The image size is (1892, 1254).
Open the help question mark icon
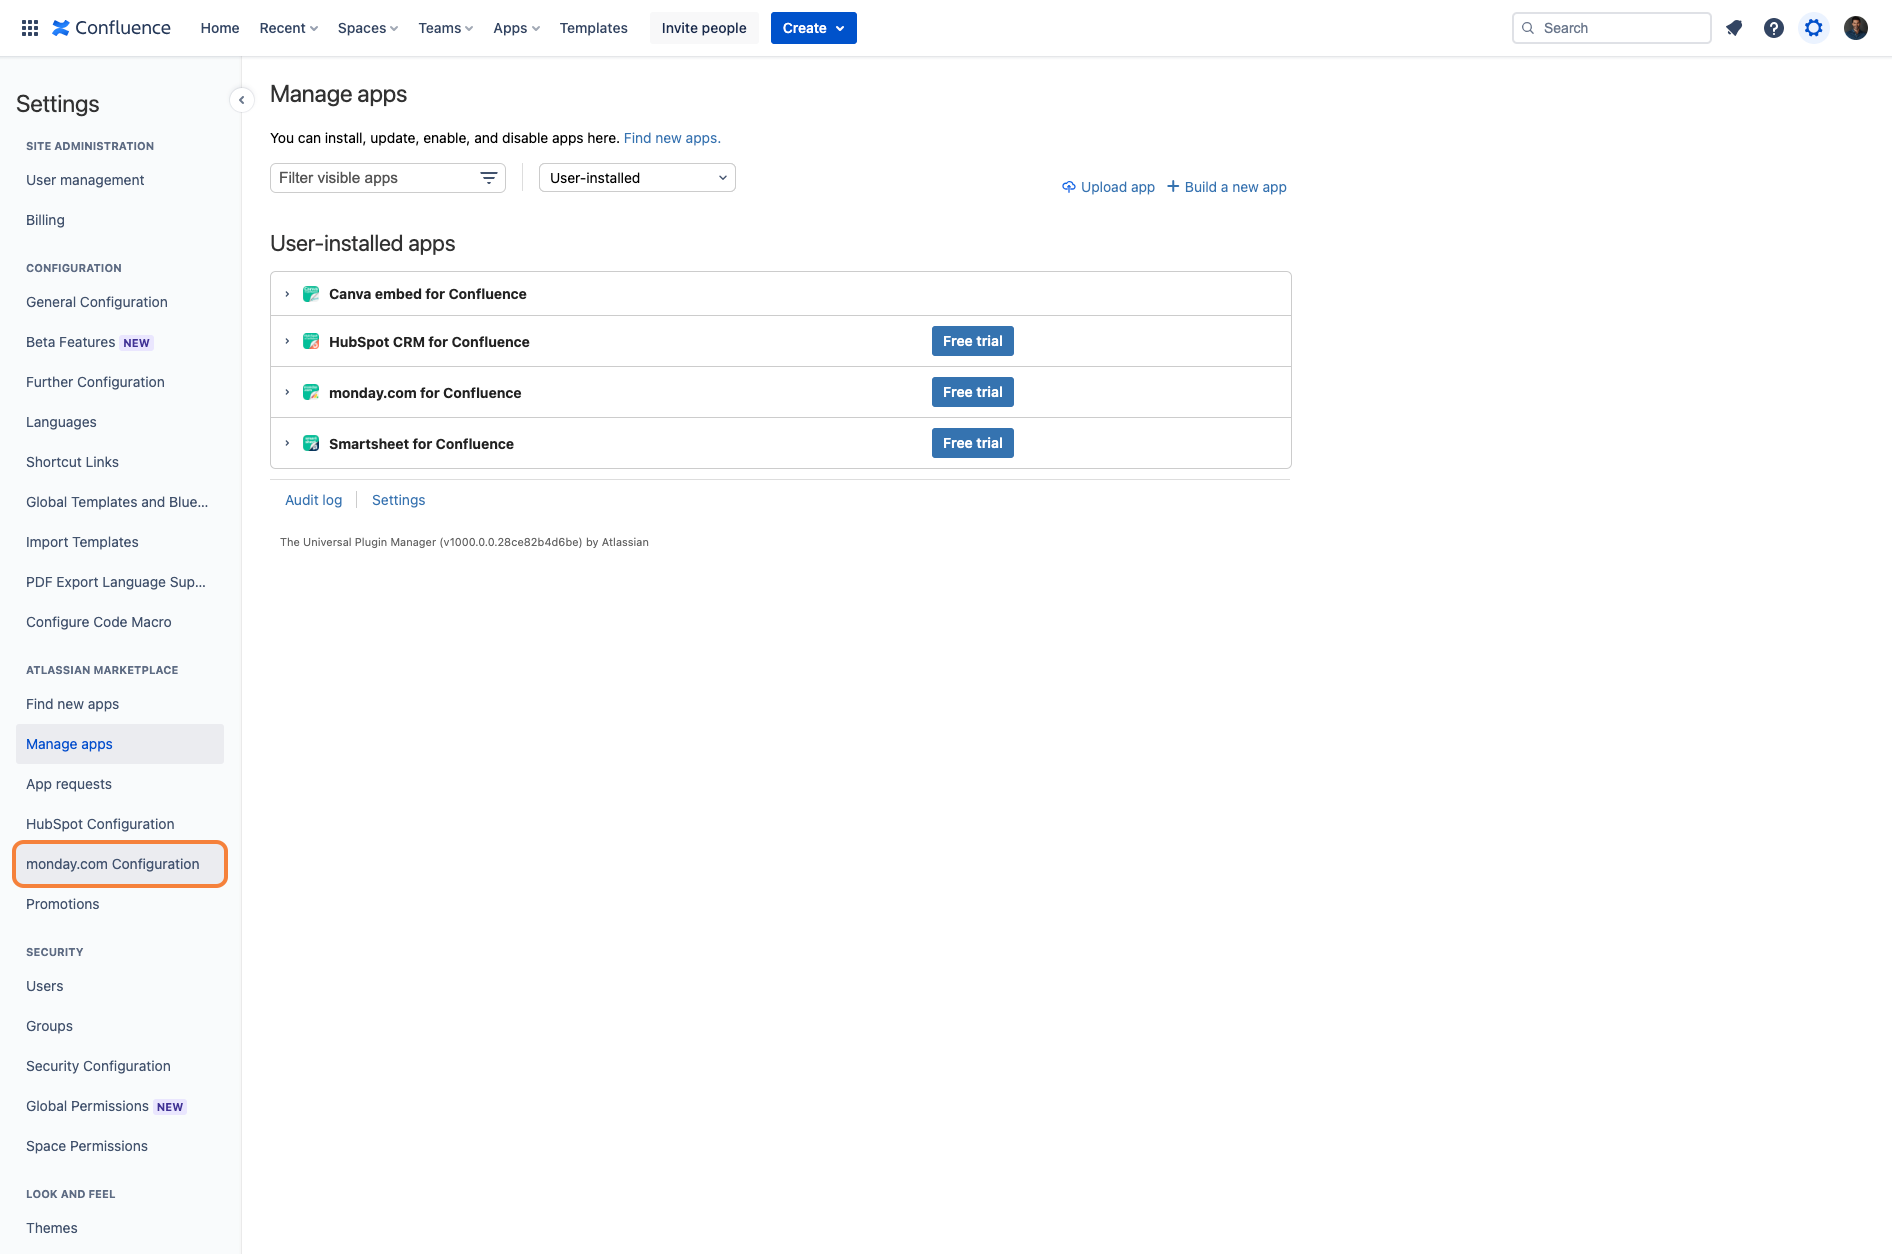tap(1774, 28)
